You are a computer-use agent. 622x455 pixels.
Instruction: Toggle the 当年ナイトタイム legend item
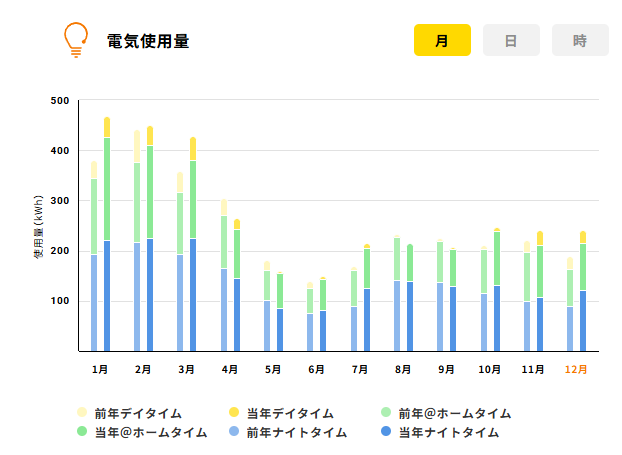point(438,432)
